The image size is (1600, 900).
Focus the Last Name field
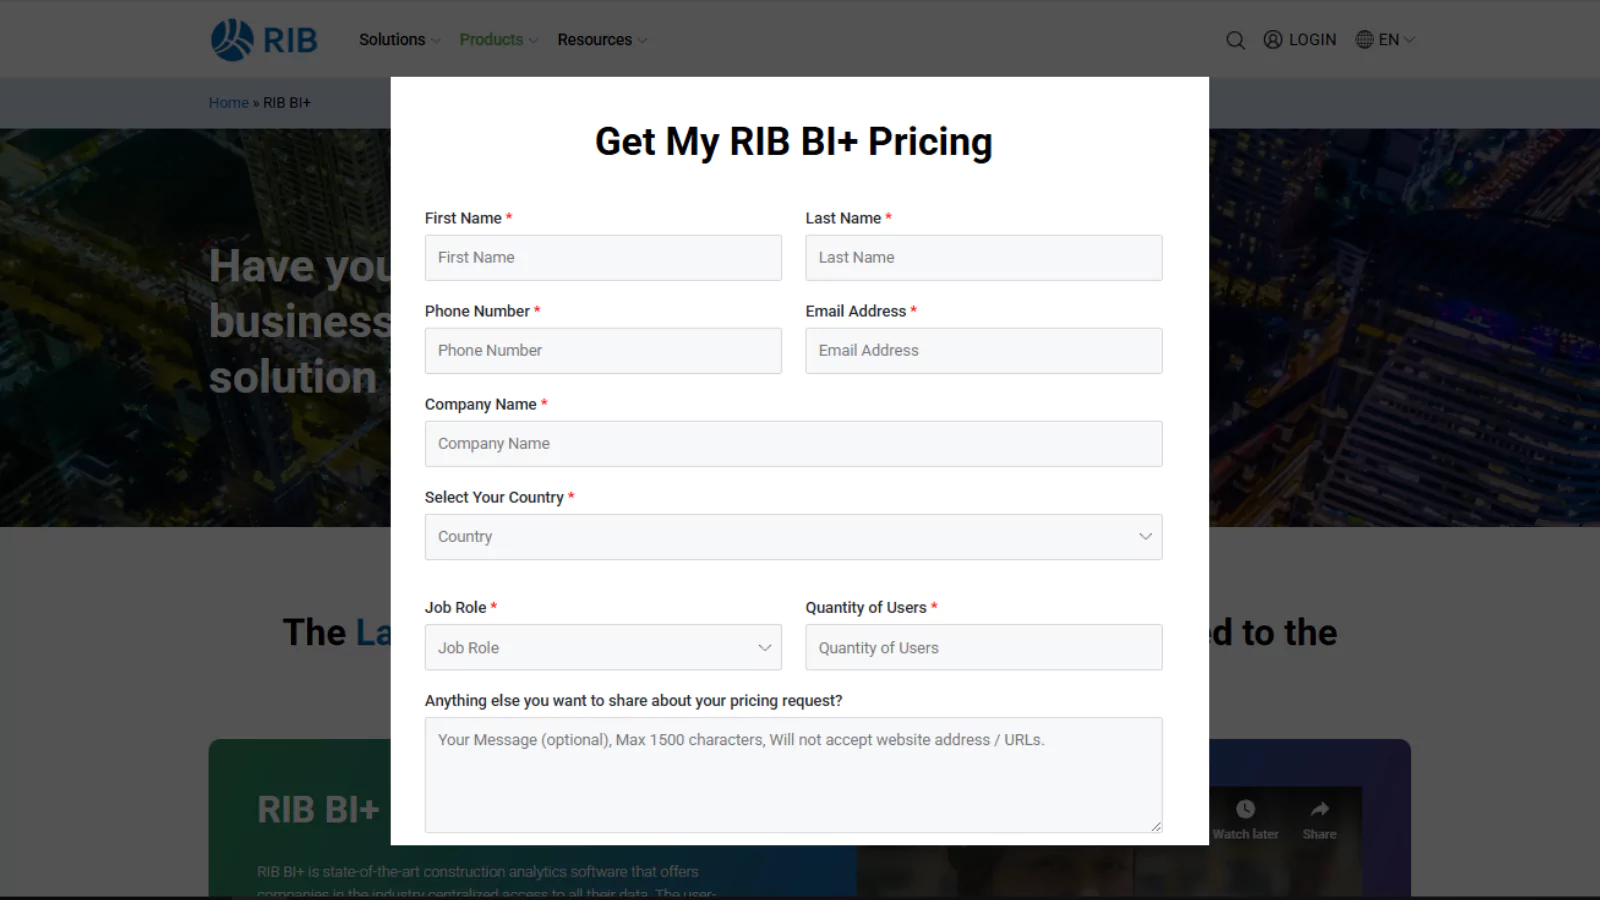pos(984,258)
